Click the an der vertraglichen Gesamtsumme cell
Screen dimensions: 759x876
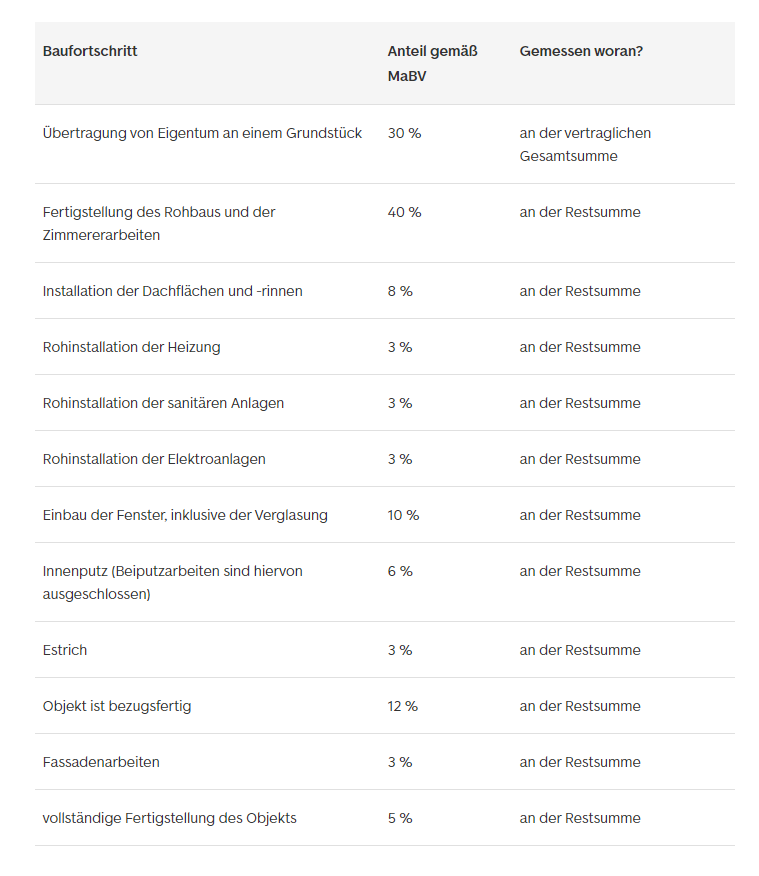click(x=585, y=144)
